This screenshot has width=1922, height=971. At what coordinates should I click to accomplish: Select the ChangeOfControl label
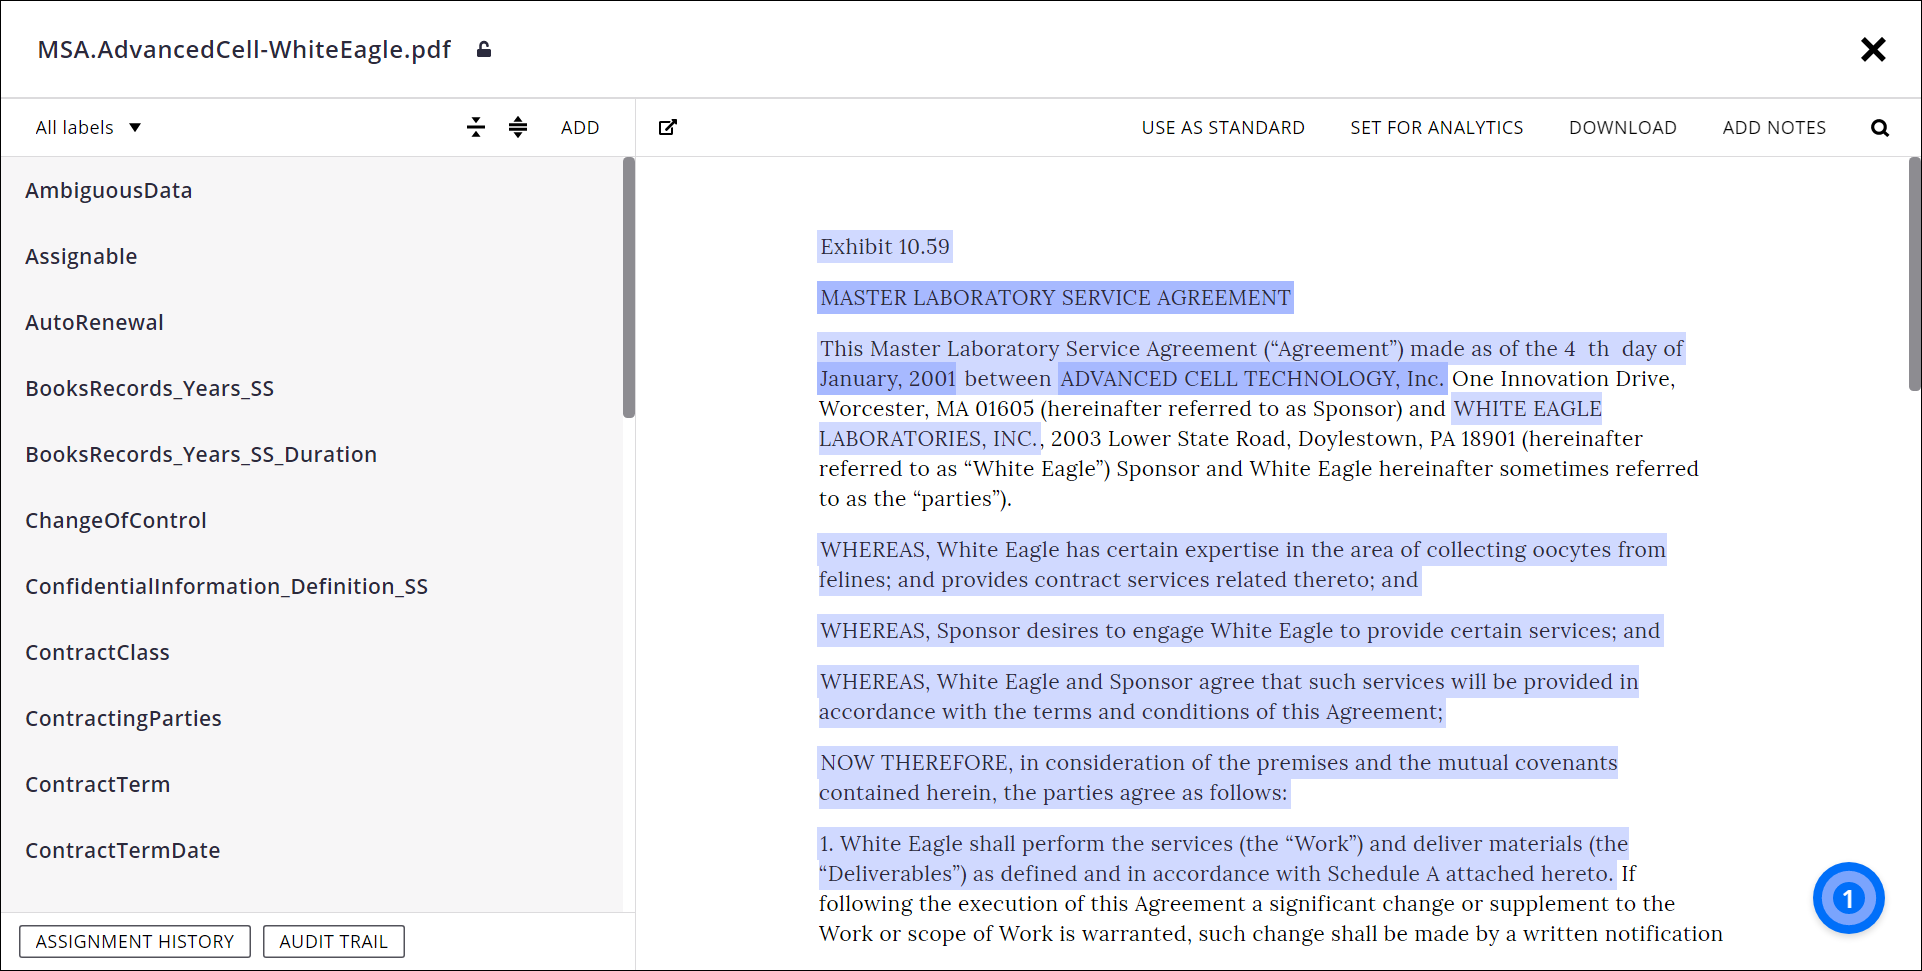(x=116, y=520)
